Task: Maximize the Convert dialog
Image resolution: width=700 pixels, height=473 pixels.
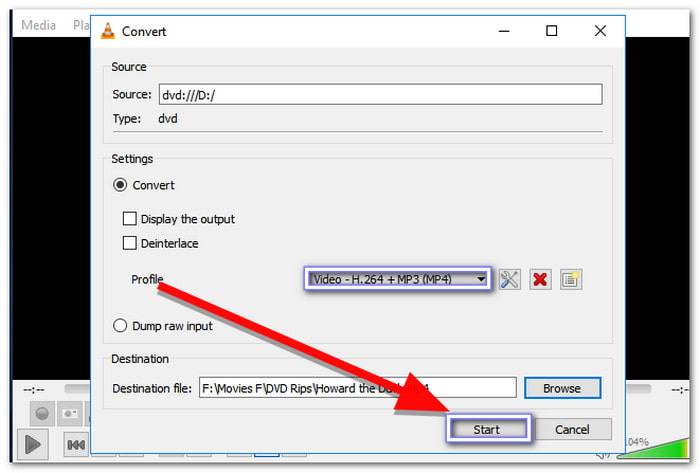Action: [x=552, y=31]
